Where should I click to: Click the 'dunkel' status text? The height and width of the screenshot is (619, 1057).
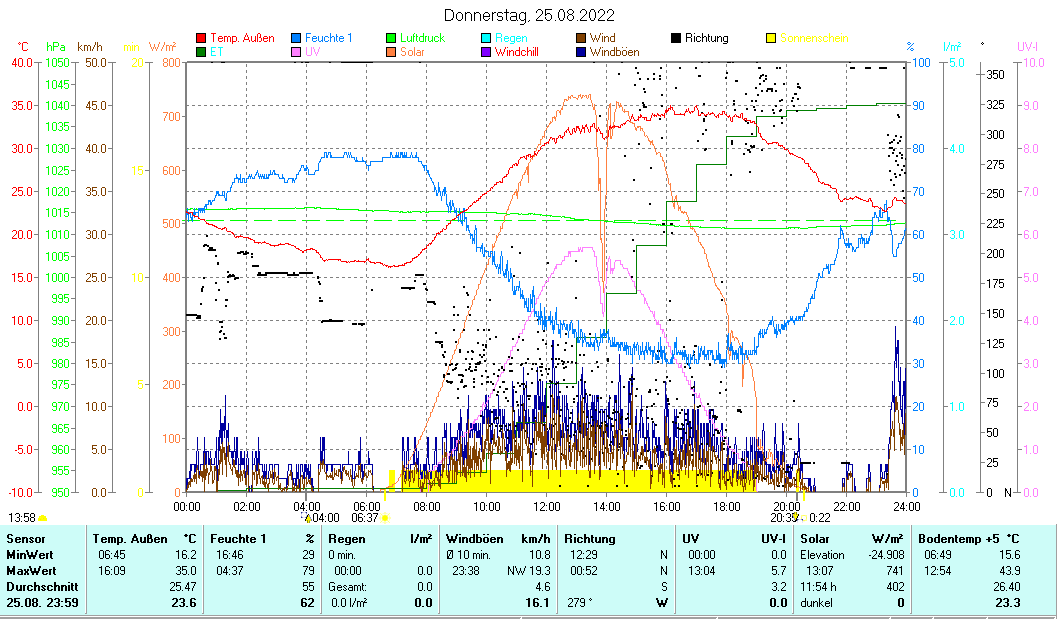pos(816,602)
